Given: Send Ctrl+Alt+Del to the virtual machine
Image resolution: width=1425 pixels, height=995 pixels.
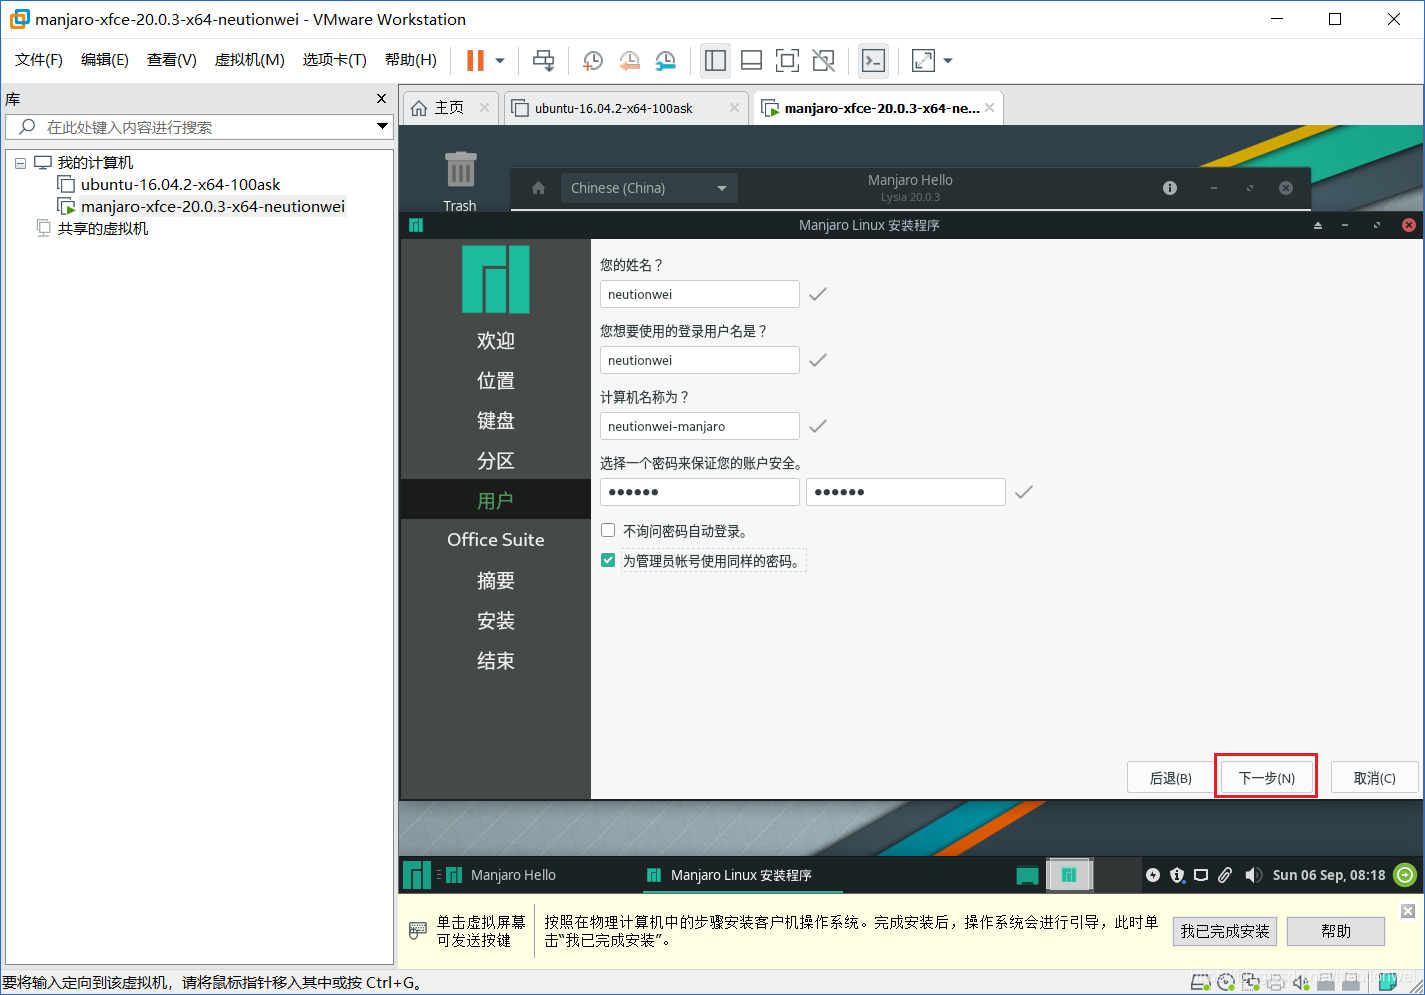Looking at the screenshot, I should 543,61.
